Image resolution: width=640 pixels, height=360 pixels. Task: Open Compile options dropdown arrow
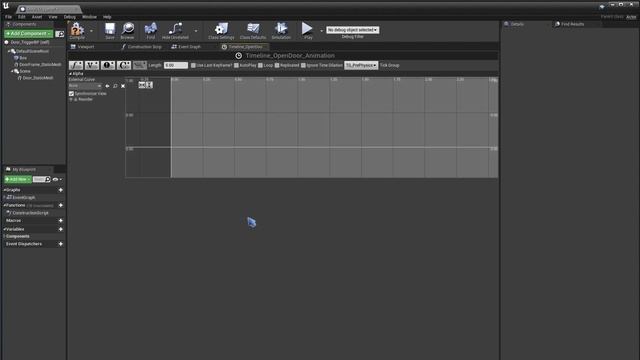point(91,31)
